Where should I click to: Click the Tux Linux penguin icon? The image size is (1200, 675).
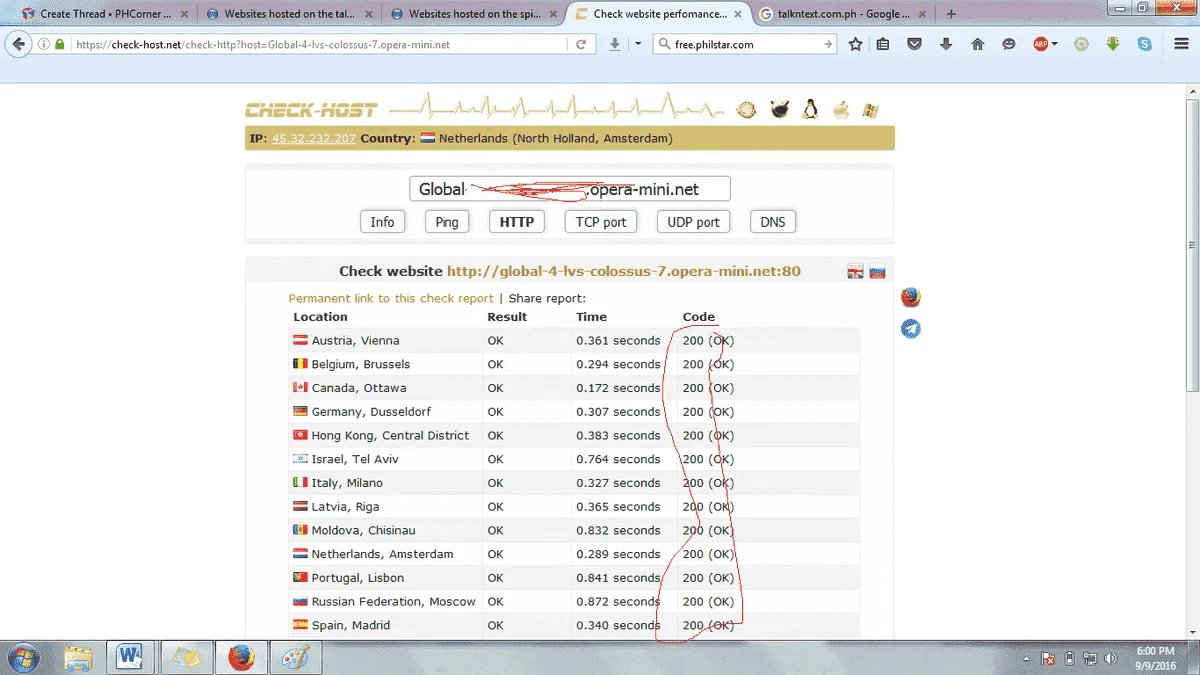pos(810,109)
